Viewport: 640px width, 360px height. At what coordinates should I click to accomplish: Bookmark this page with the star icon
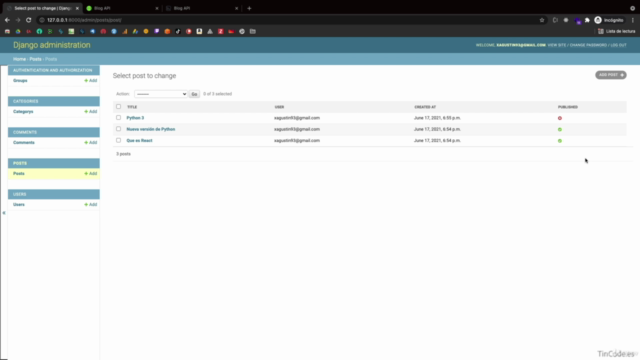542,20
